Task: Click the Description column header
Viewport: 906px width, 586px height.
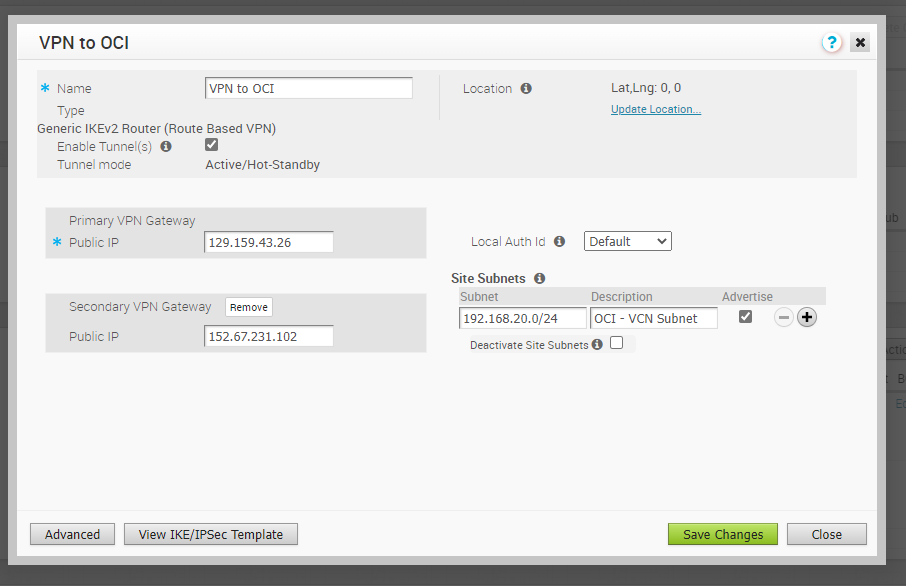Action: (x=621, y=296)
